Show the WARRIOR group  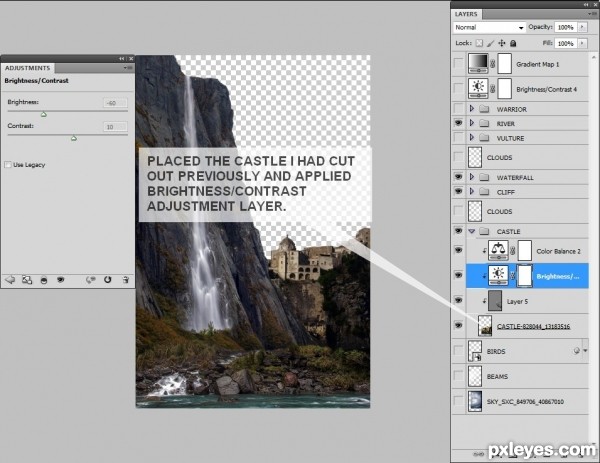pyautogui.click(x=458, y=109)
